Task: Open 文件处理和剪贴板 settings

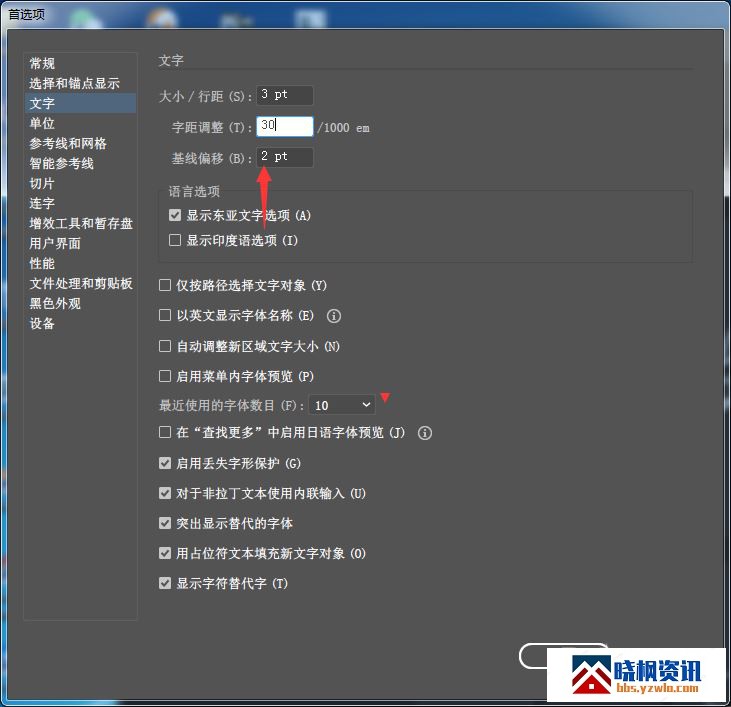Action: pos(81,283)
